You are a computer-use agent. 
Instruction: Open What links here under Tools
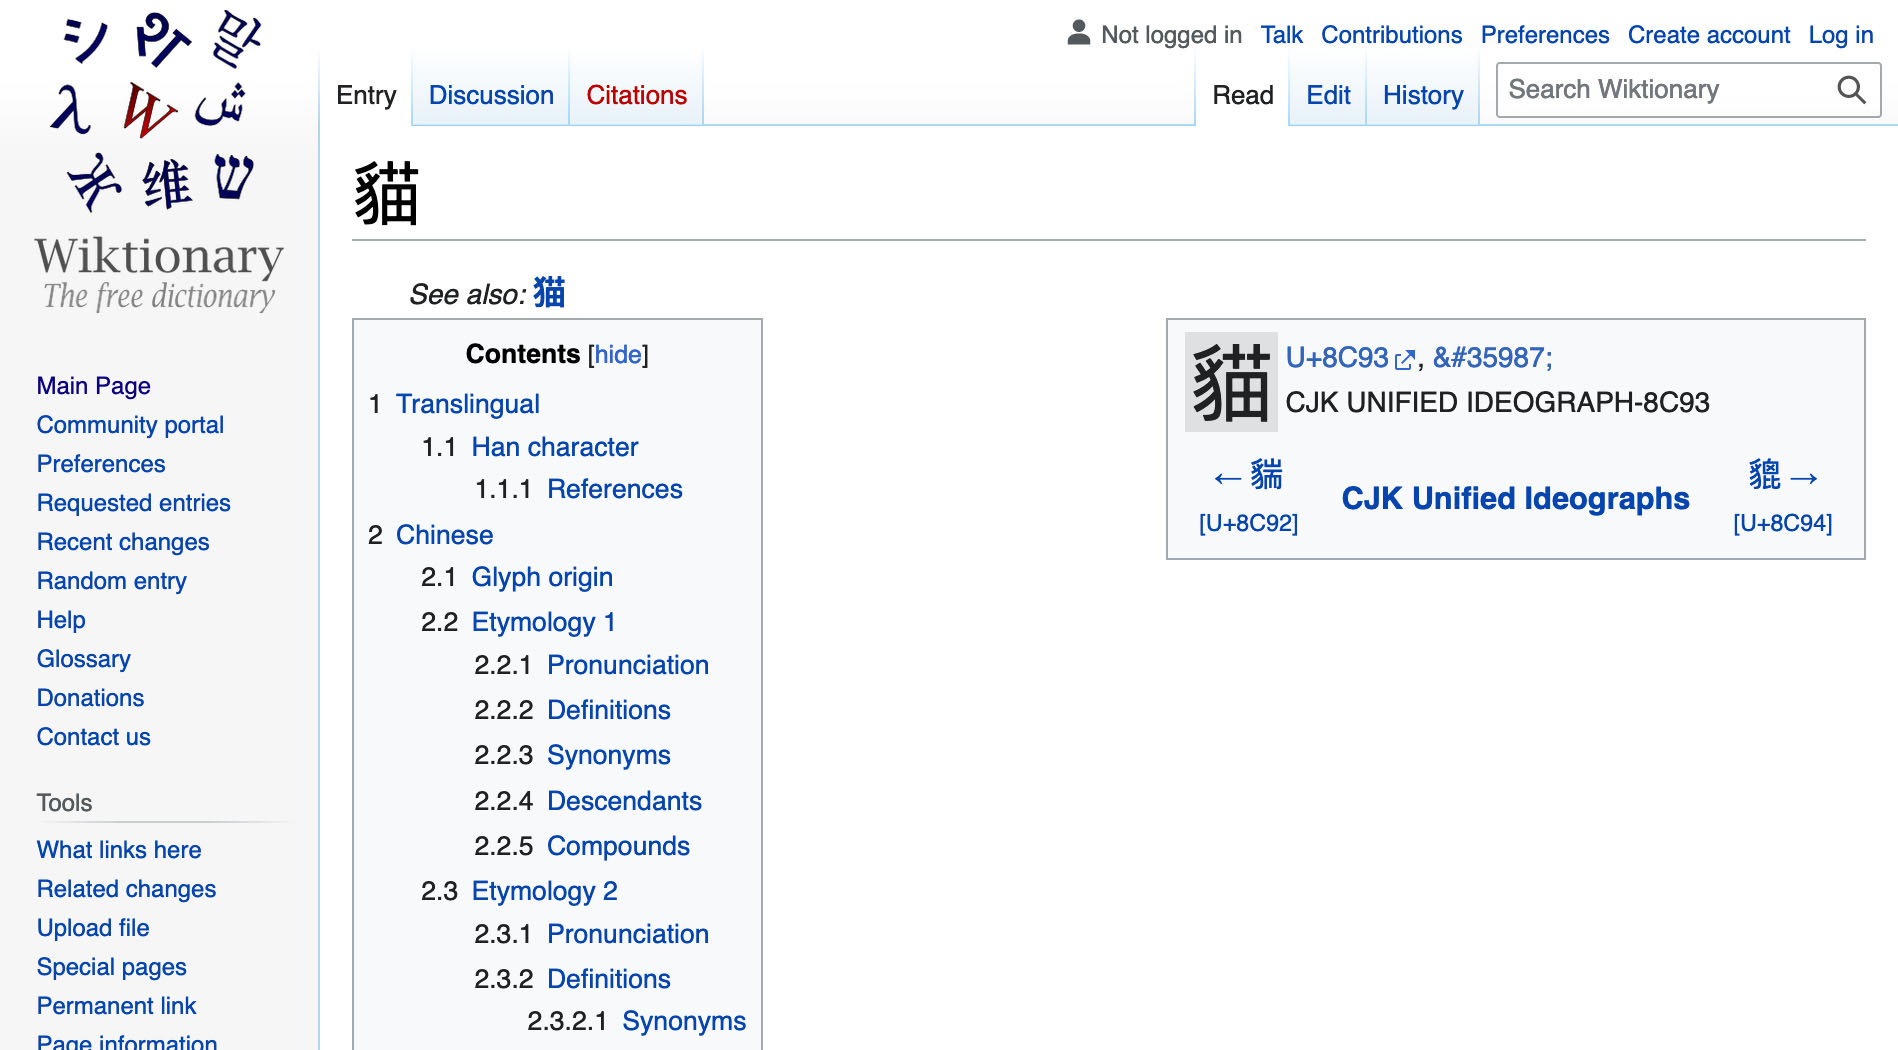[118, 849]
